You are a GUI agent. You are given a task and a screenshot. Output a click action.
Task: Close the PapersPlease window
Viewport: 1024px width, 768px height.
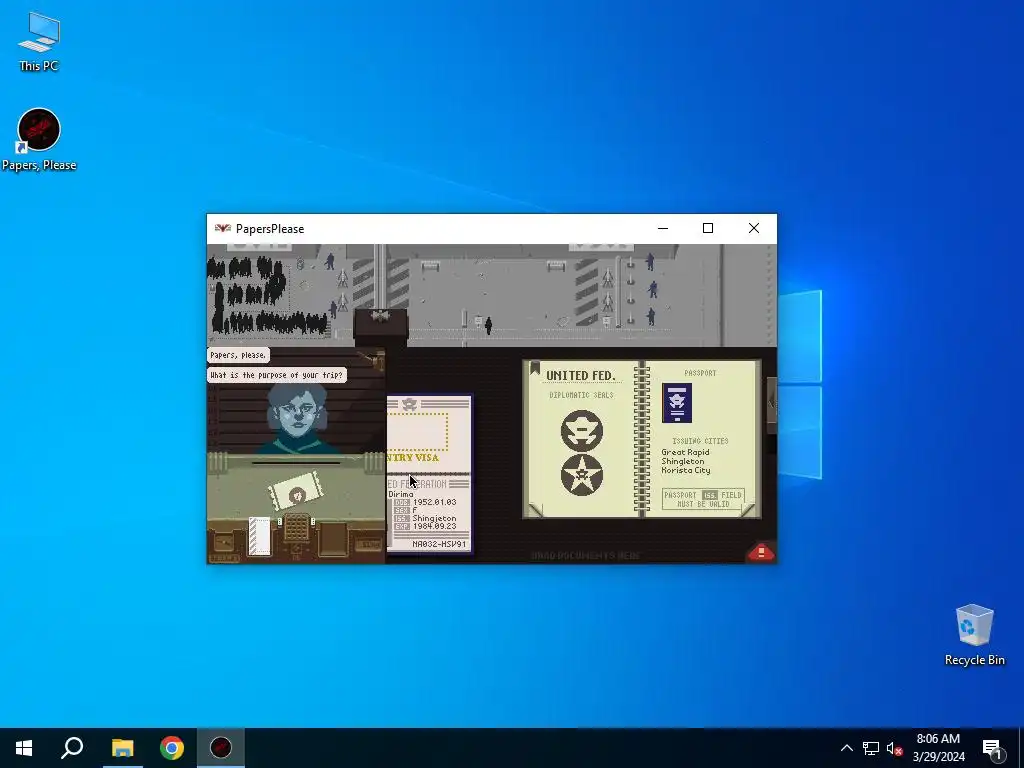pos(754,228)
